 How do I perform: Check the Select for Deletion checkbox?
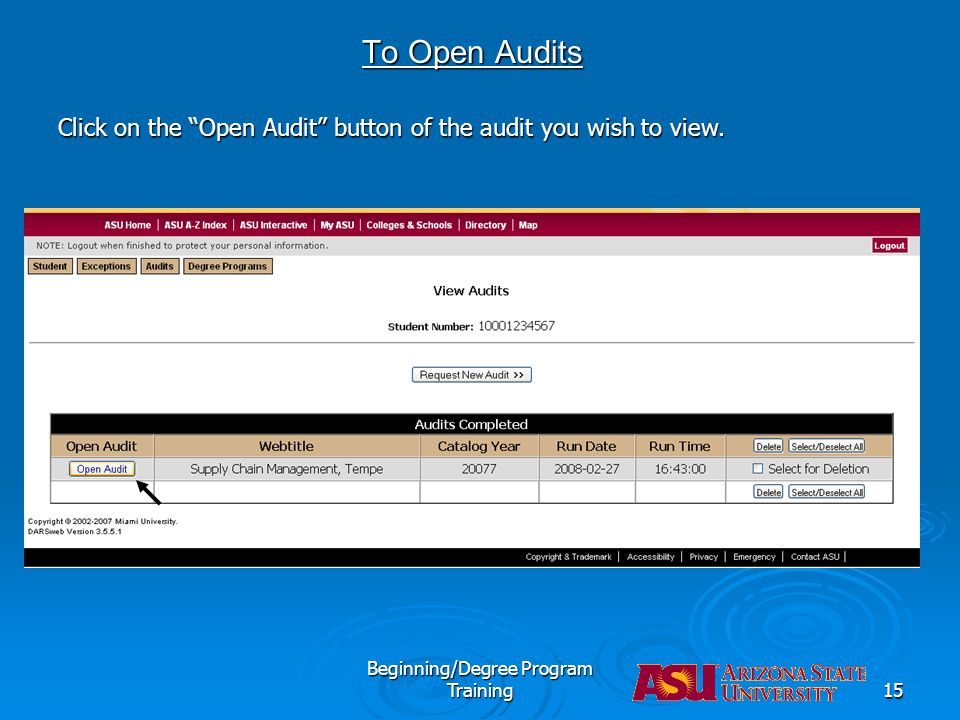[x=757, y=468]
